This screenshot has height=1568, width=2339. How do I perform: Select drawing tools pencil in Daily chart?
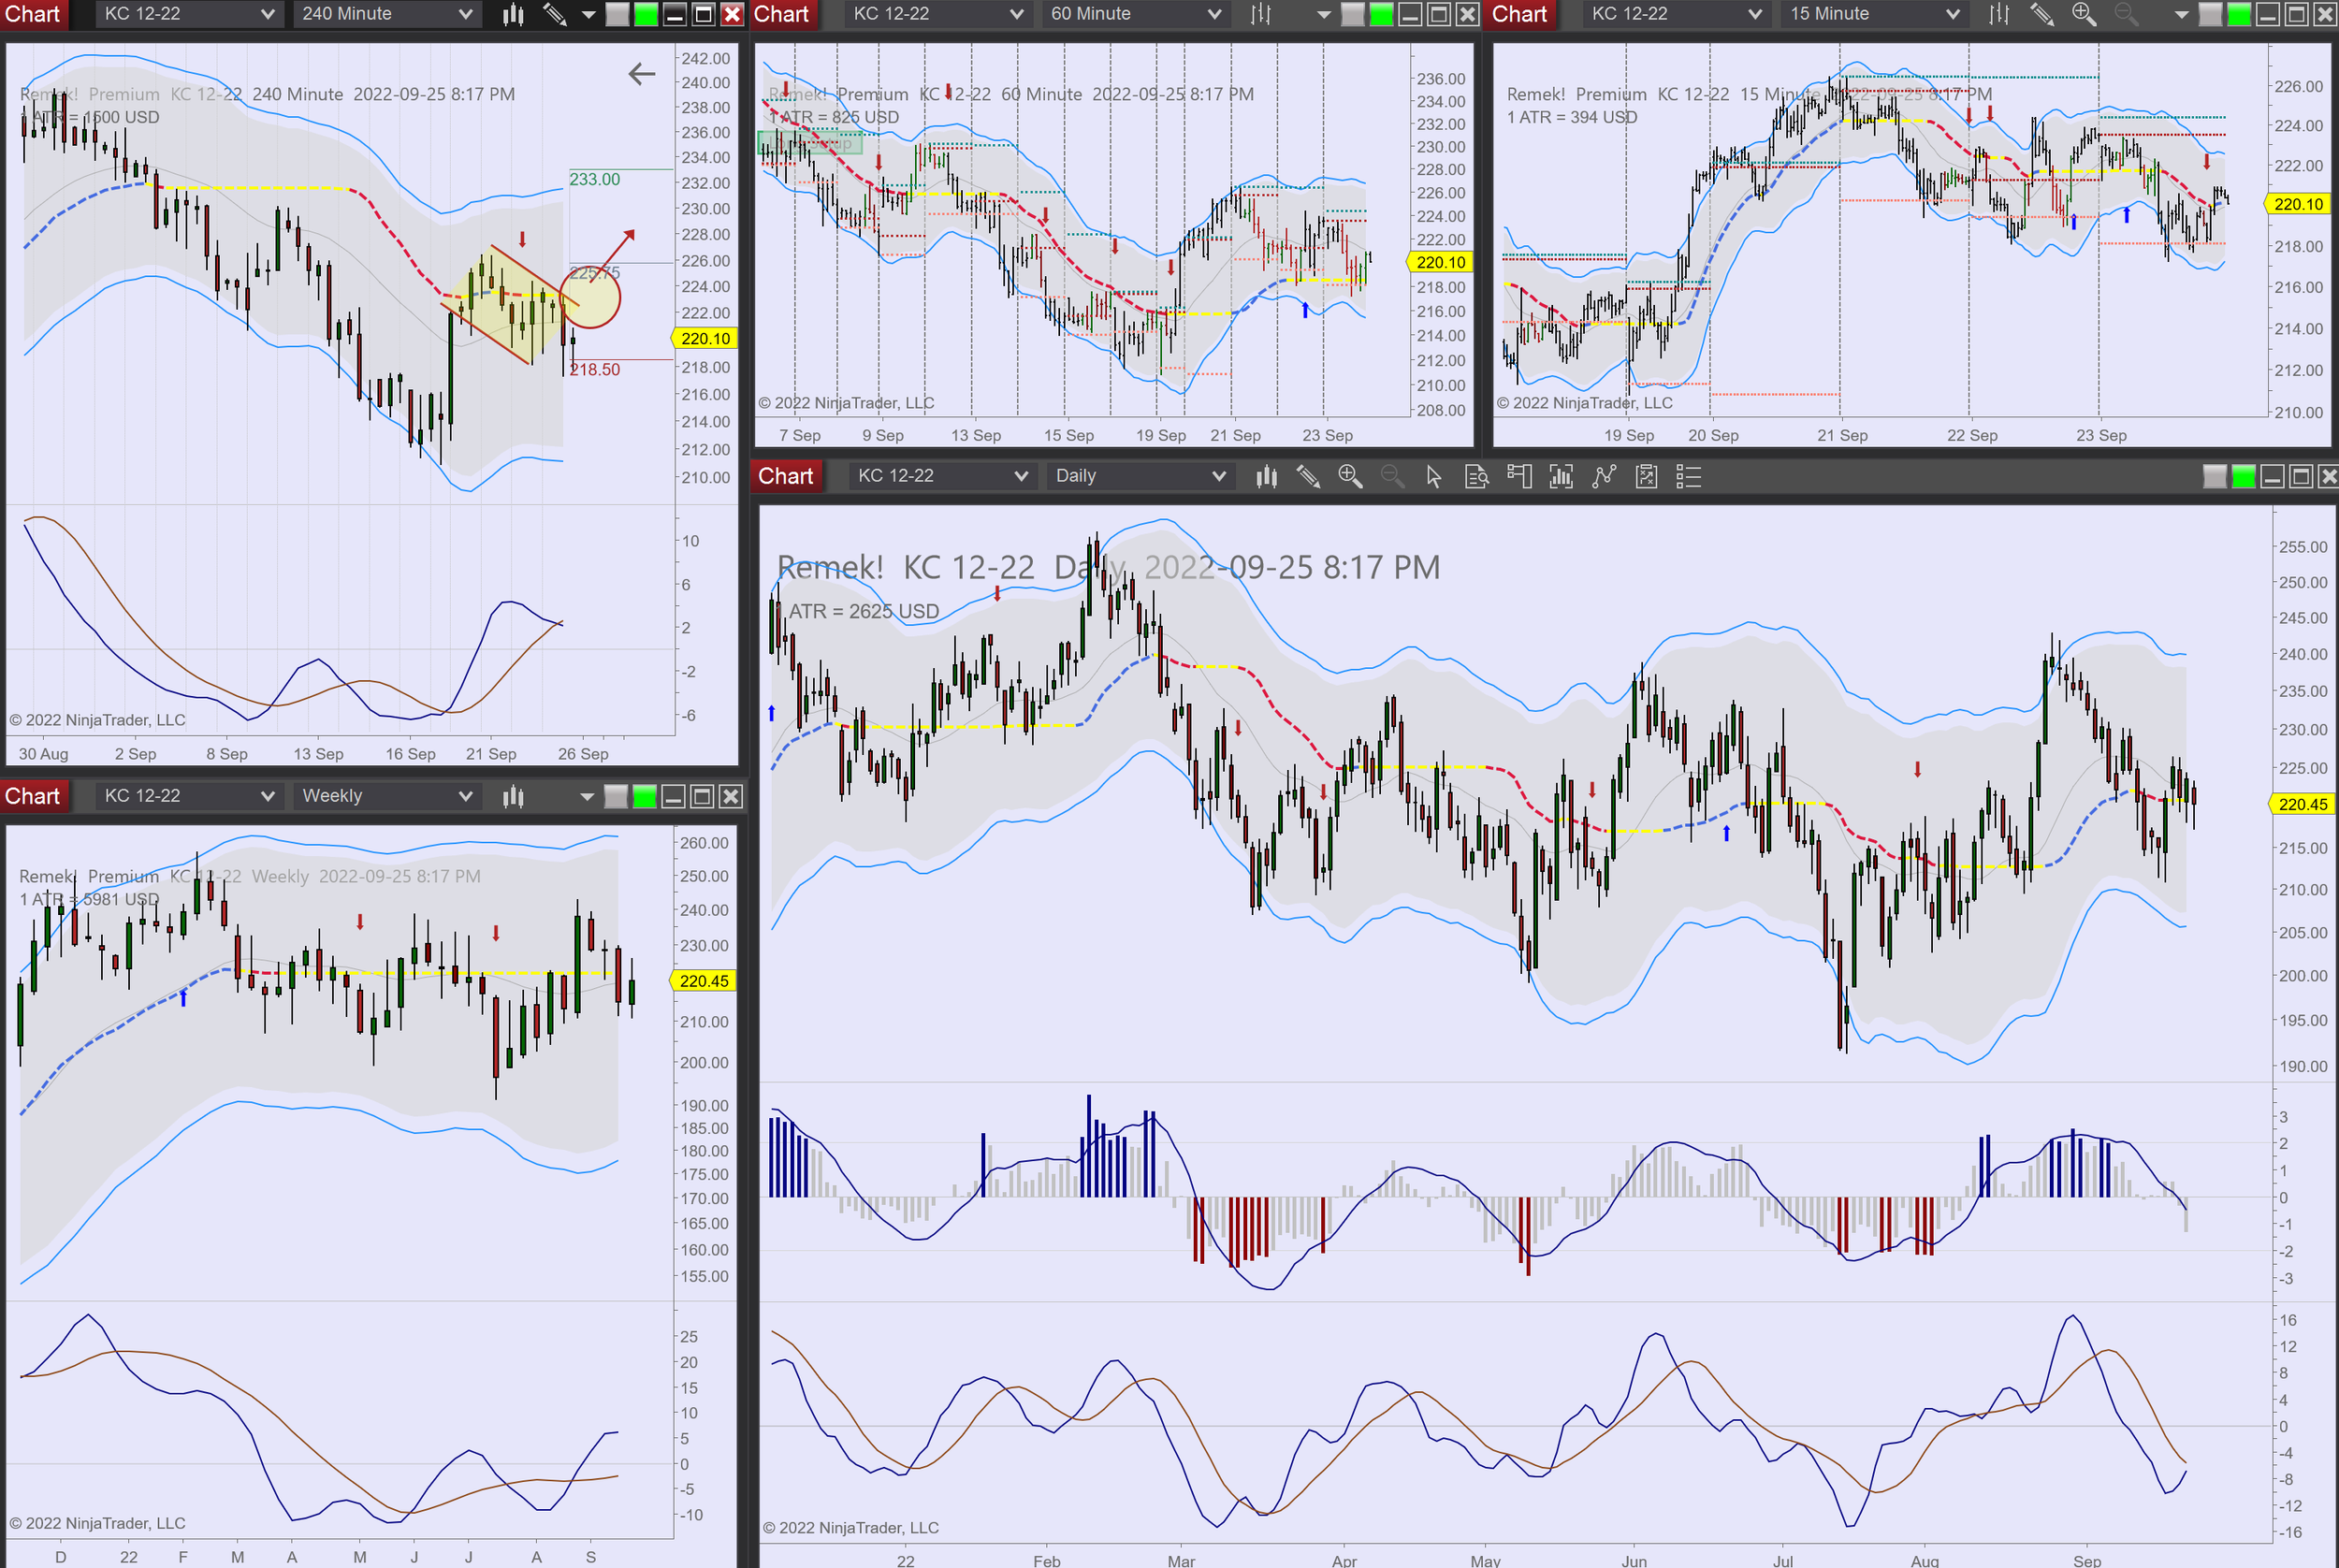pos(1308,477)
